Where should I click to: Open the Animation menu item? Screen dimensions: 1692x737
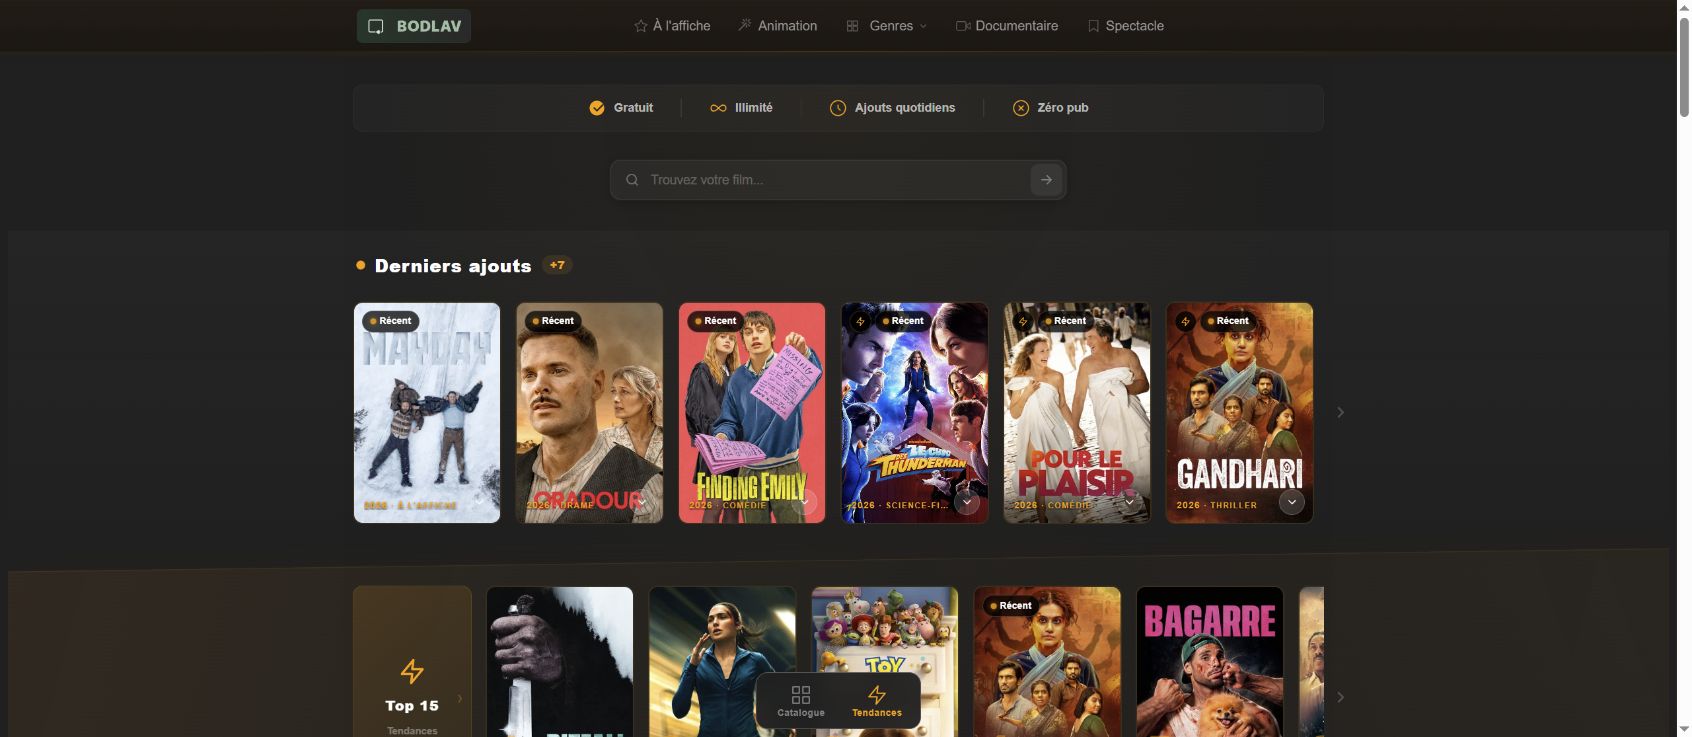pyautogui.click(x=778, y=26)
